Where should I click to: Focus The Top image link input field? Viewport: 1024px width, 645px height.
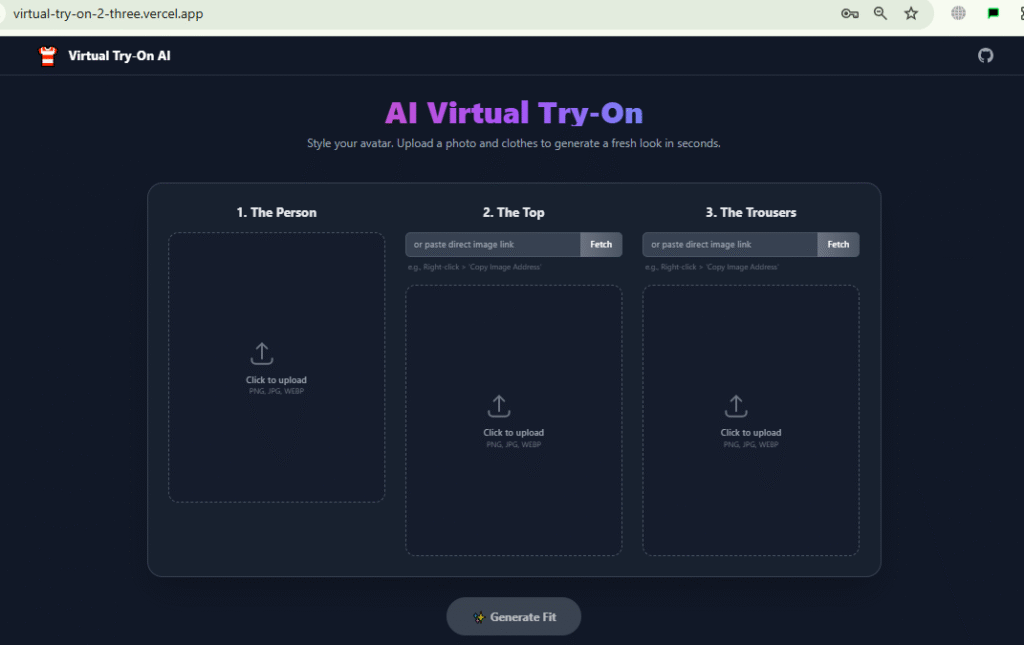493,245
